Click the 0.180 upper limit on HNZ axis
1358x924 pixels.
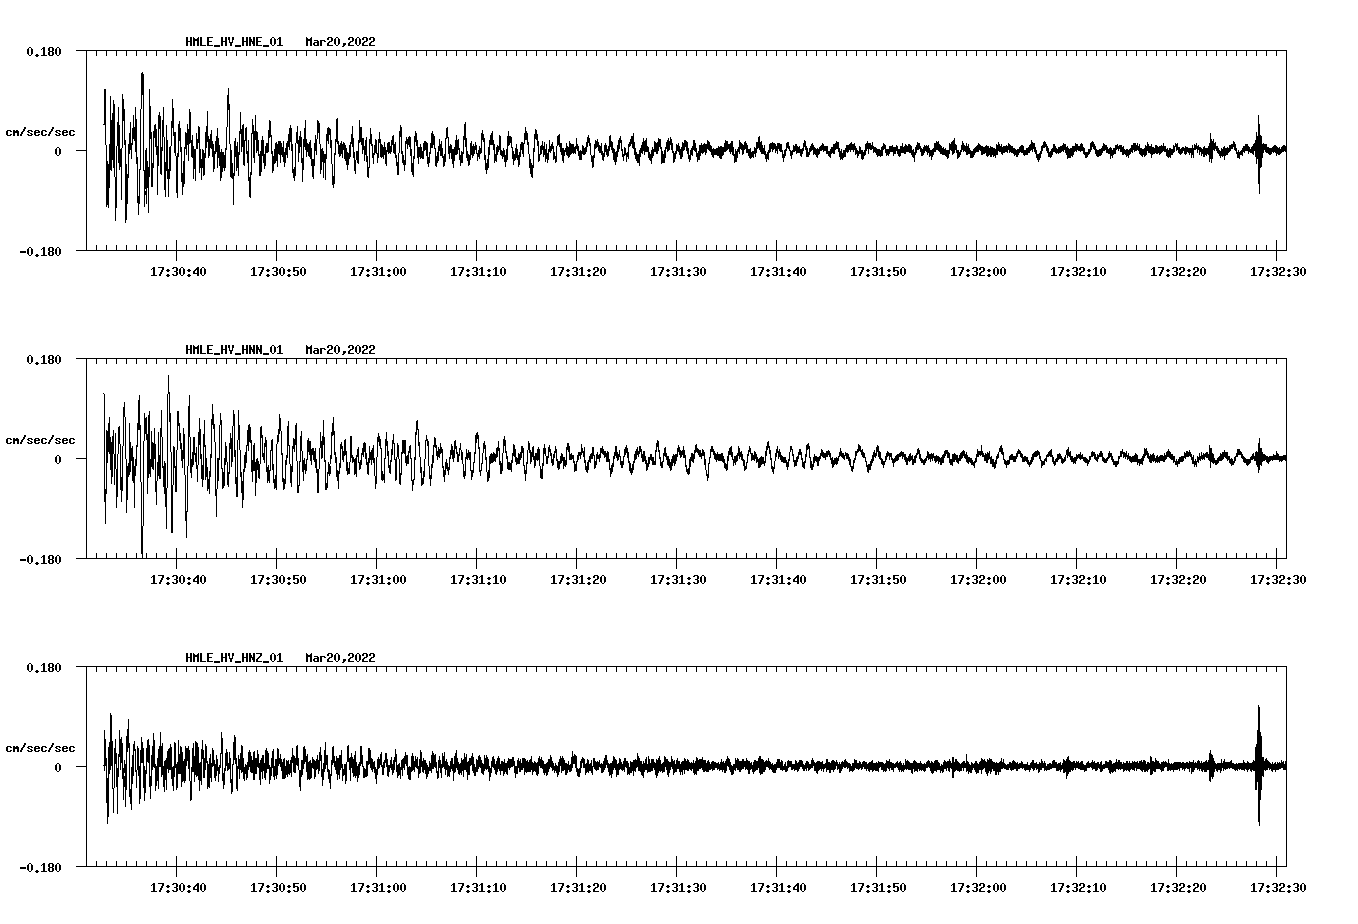point(43,667)
